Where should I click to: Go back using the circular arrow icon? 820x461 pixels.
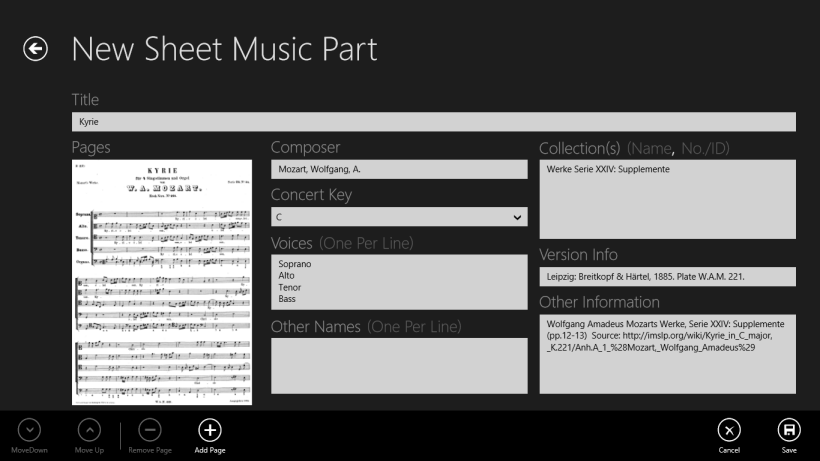point(36,49)
